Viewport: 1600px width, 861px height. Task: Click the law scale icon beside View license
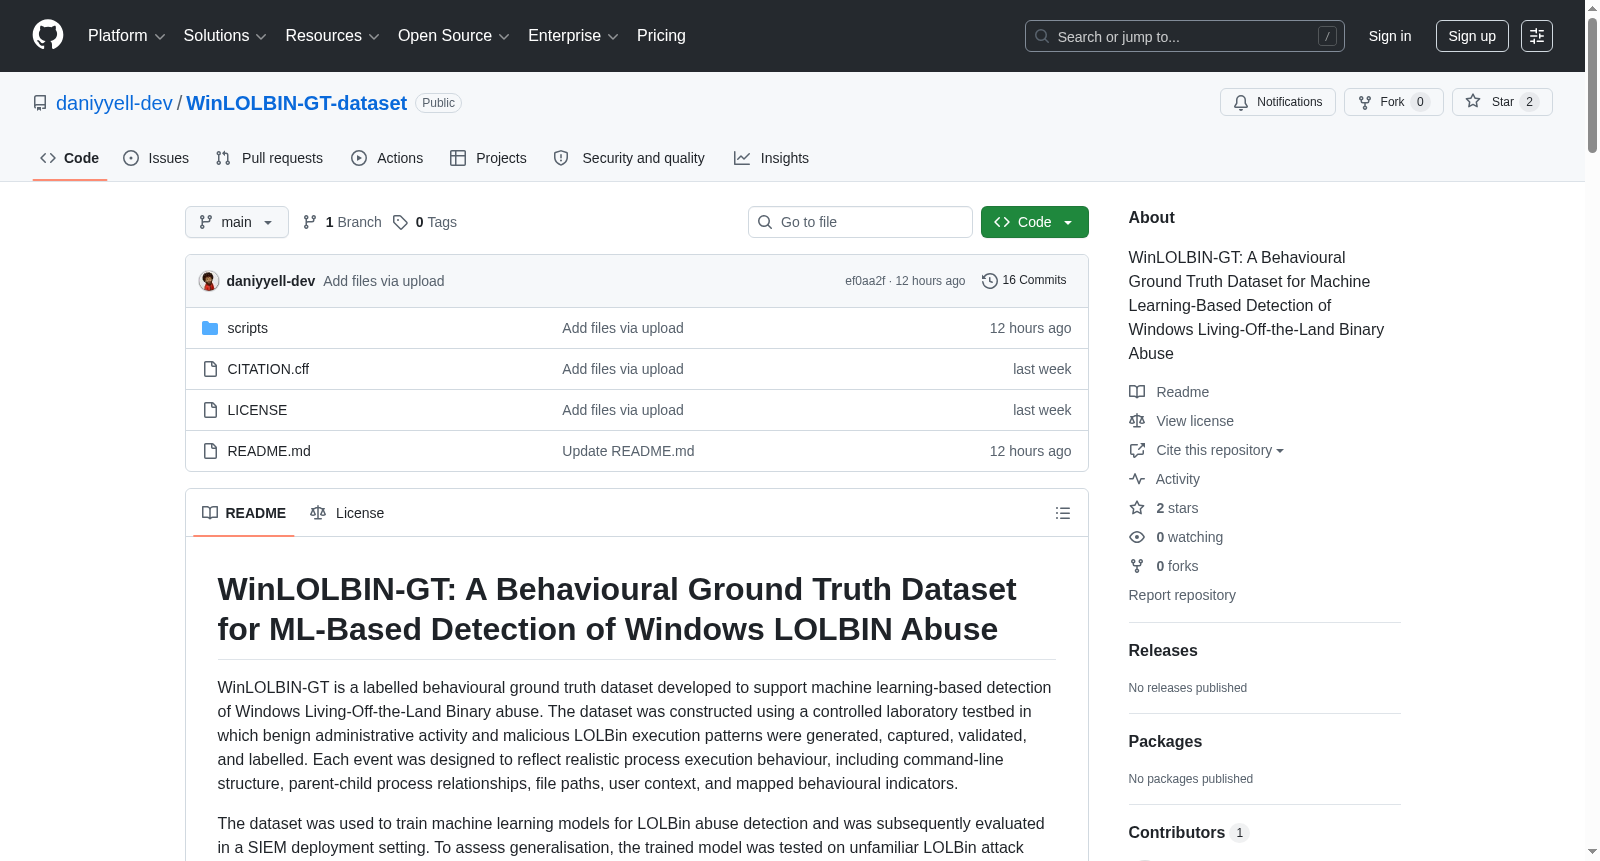[x=1137, y=421]
